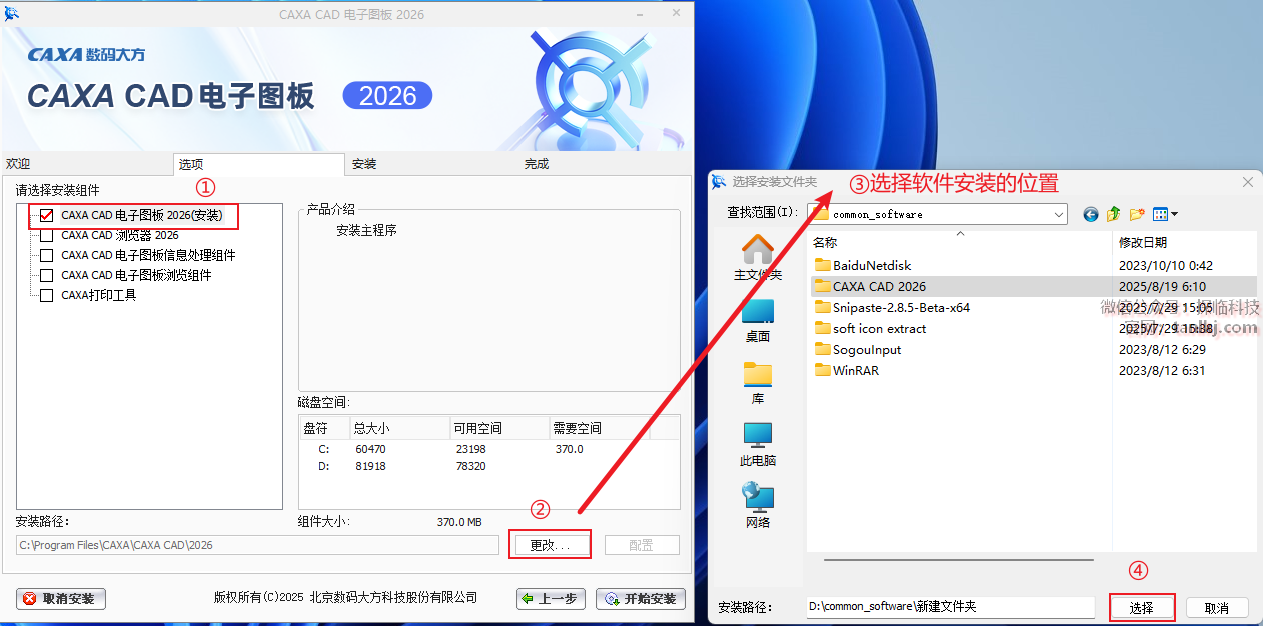This screenshot has height=626, width=1263.
Task: Select 库 in the places bar
Action: tap(757, 383)
